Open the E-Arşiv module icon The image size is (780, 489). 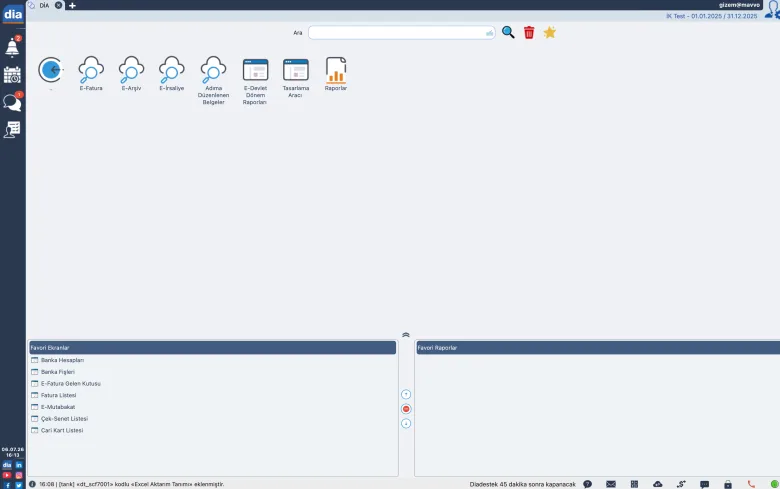tap(131, 70)
